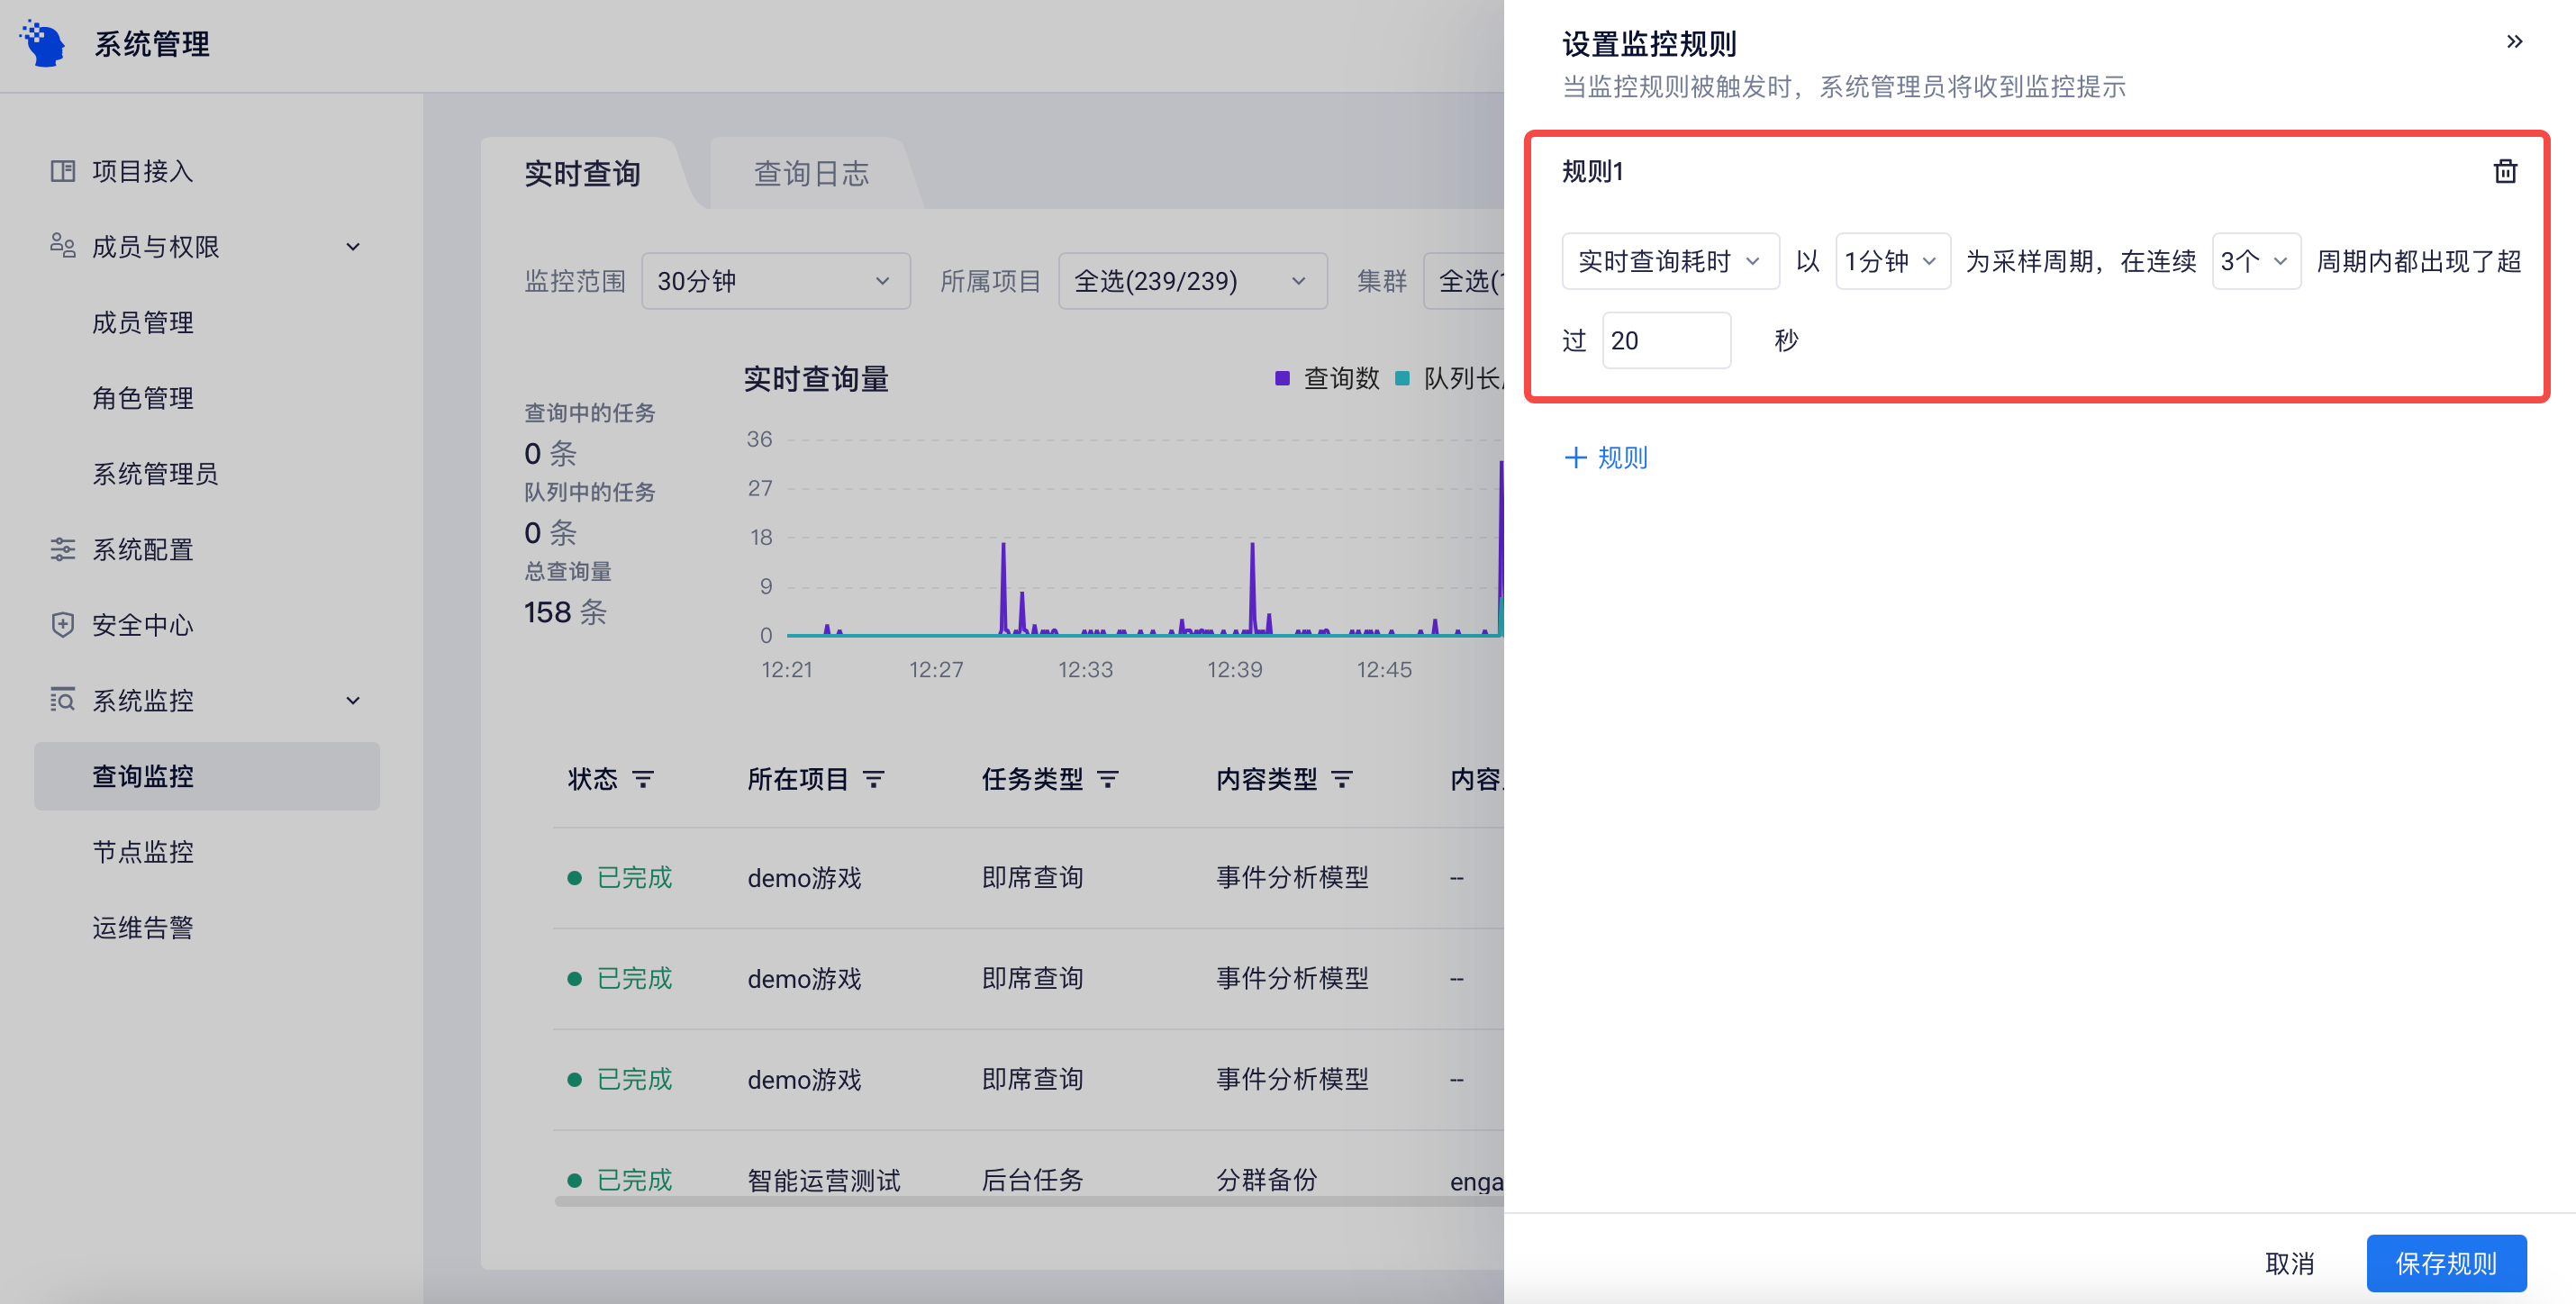Click the 实时查询量 chart title

coord(816,379)
